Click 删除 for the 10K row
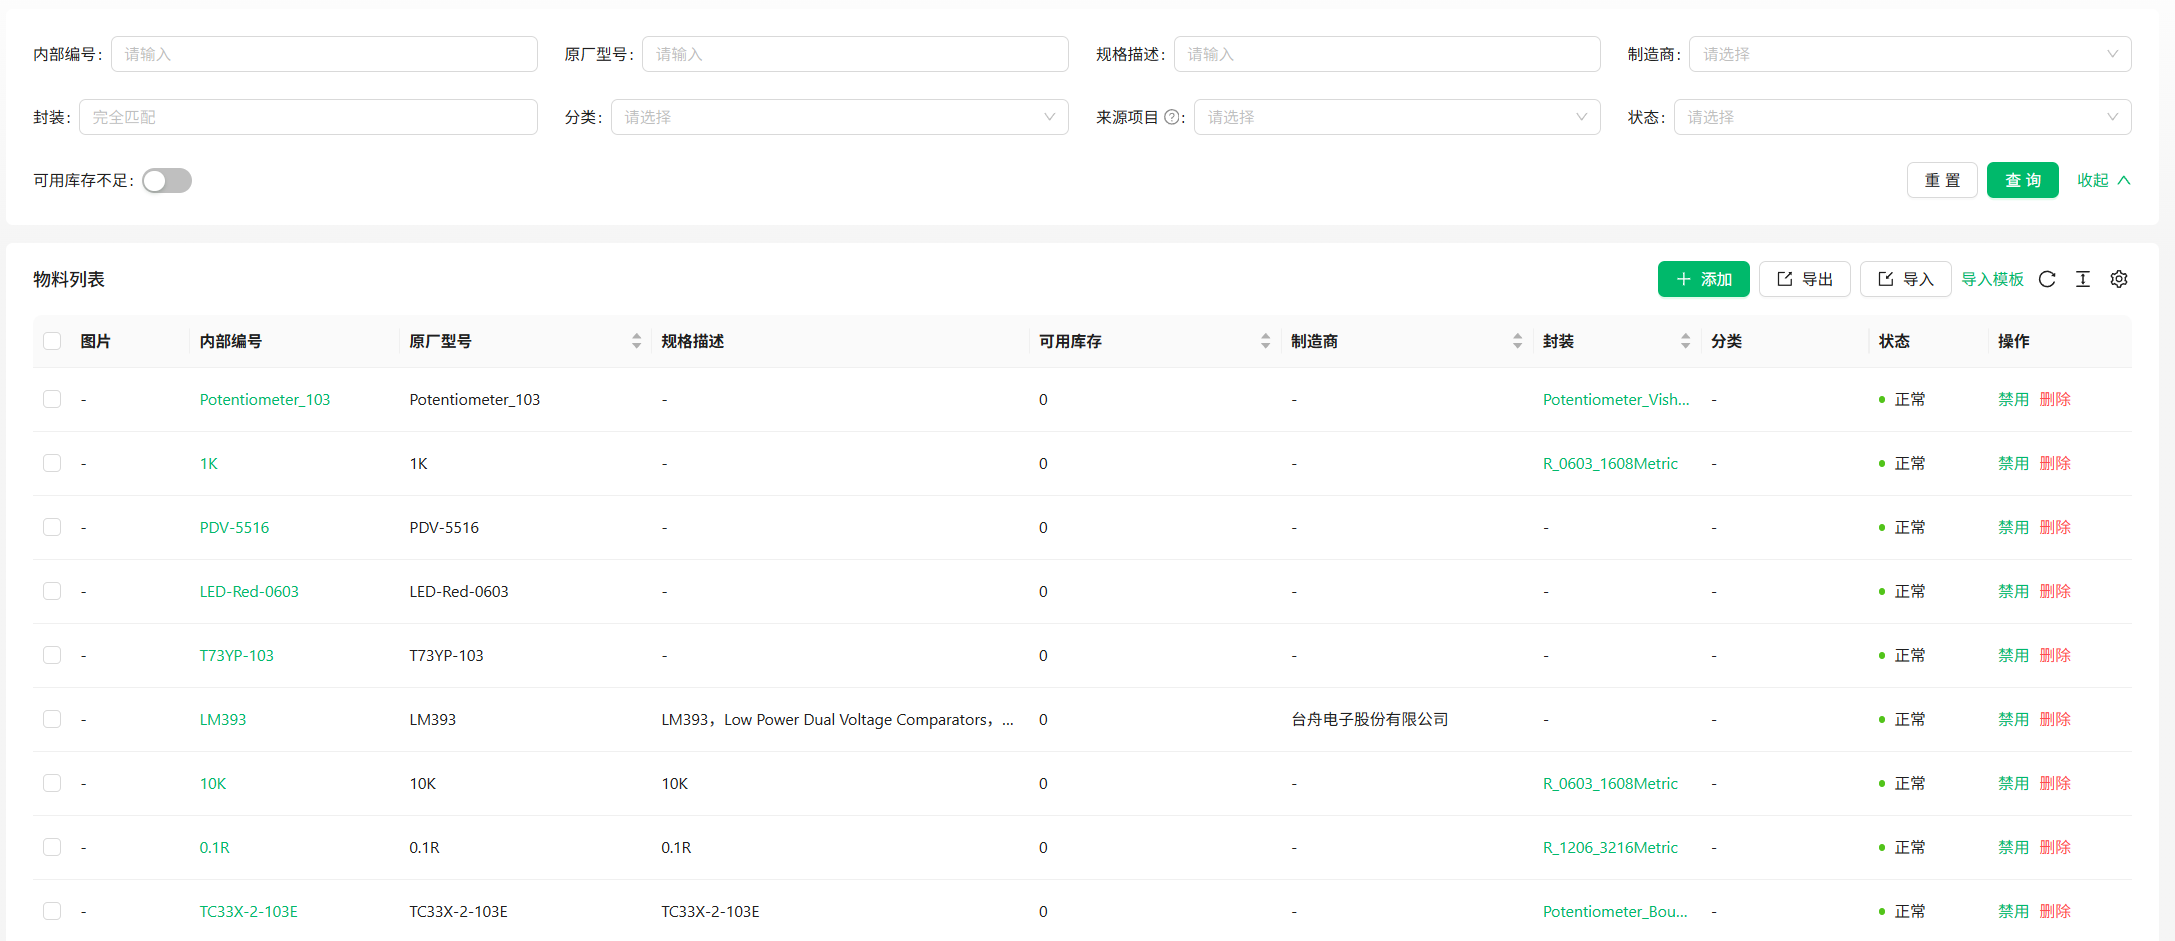This screenshot has width=2175, height=941. coord(2055,783)
